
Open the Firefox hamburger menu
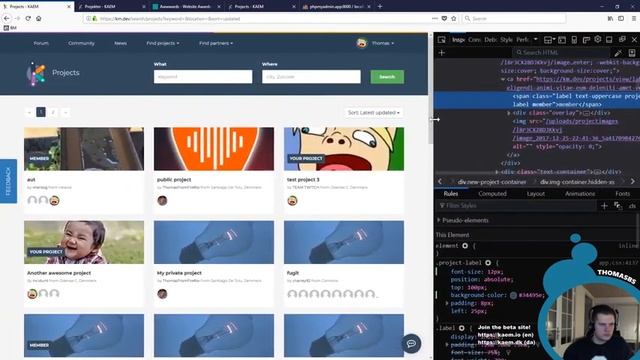(x=634, y=18)
